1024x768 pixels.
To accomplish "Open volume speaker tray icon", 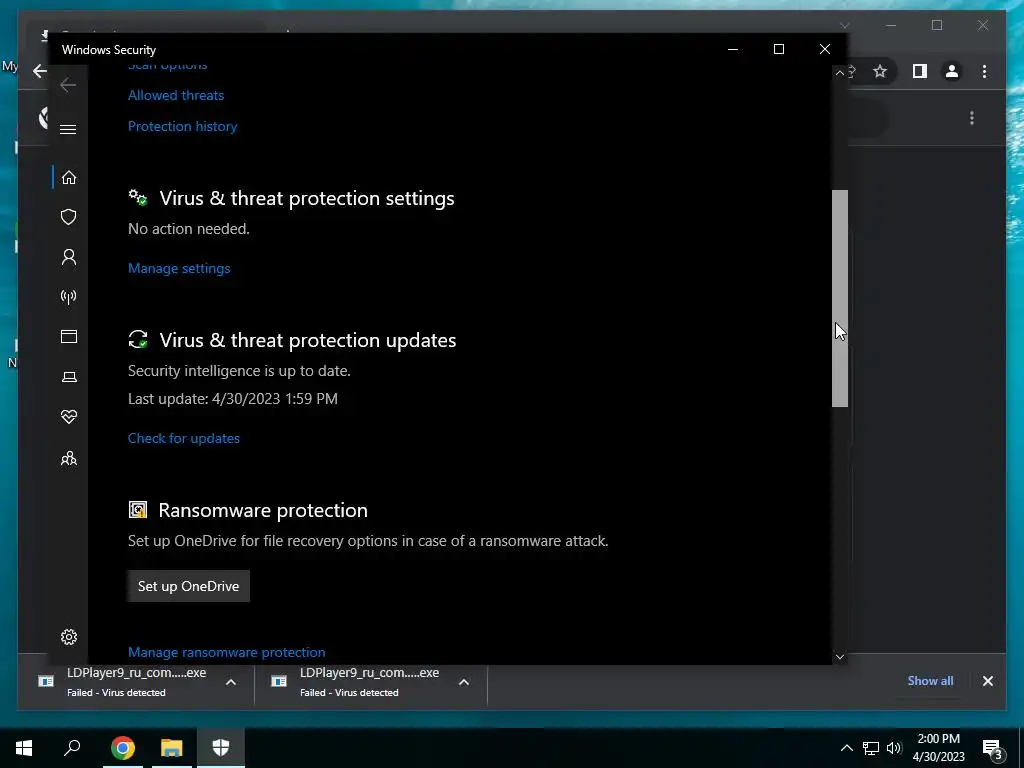I will (894, 748).
